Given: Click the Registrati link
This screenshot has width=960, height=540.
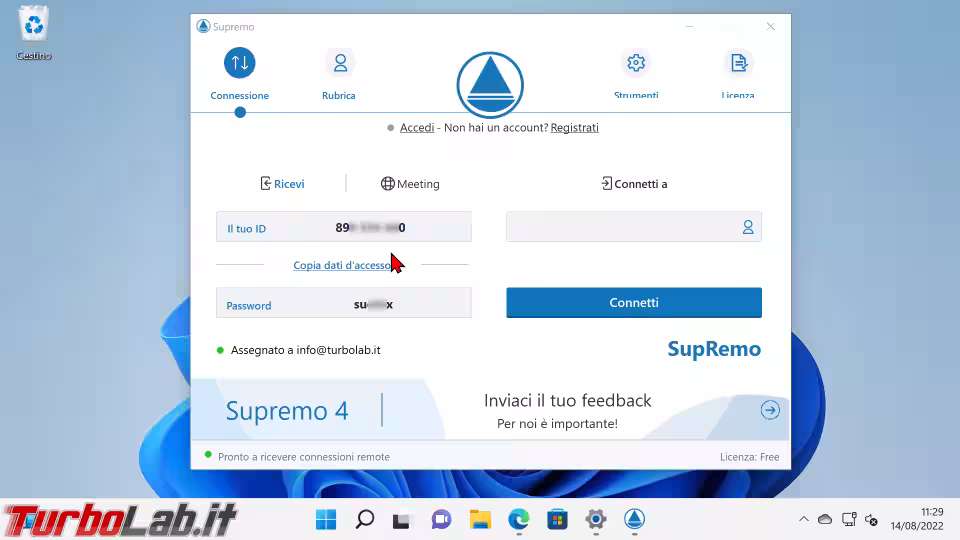Looking at the screenshot, I should [574, 127].
